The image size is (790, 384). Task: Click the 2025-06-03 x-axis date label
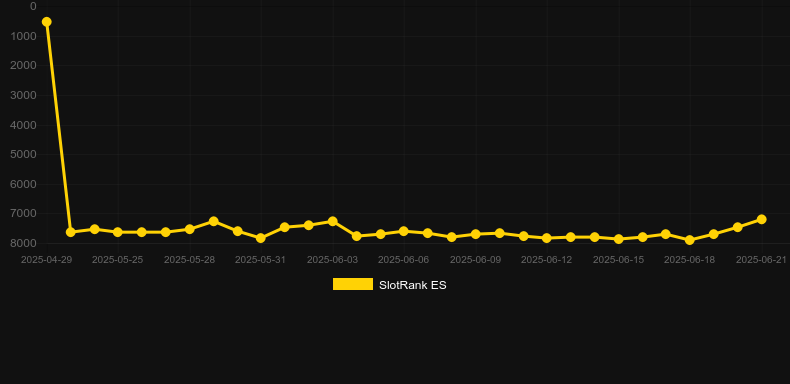point(333,260)
